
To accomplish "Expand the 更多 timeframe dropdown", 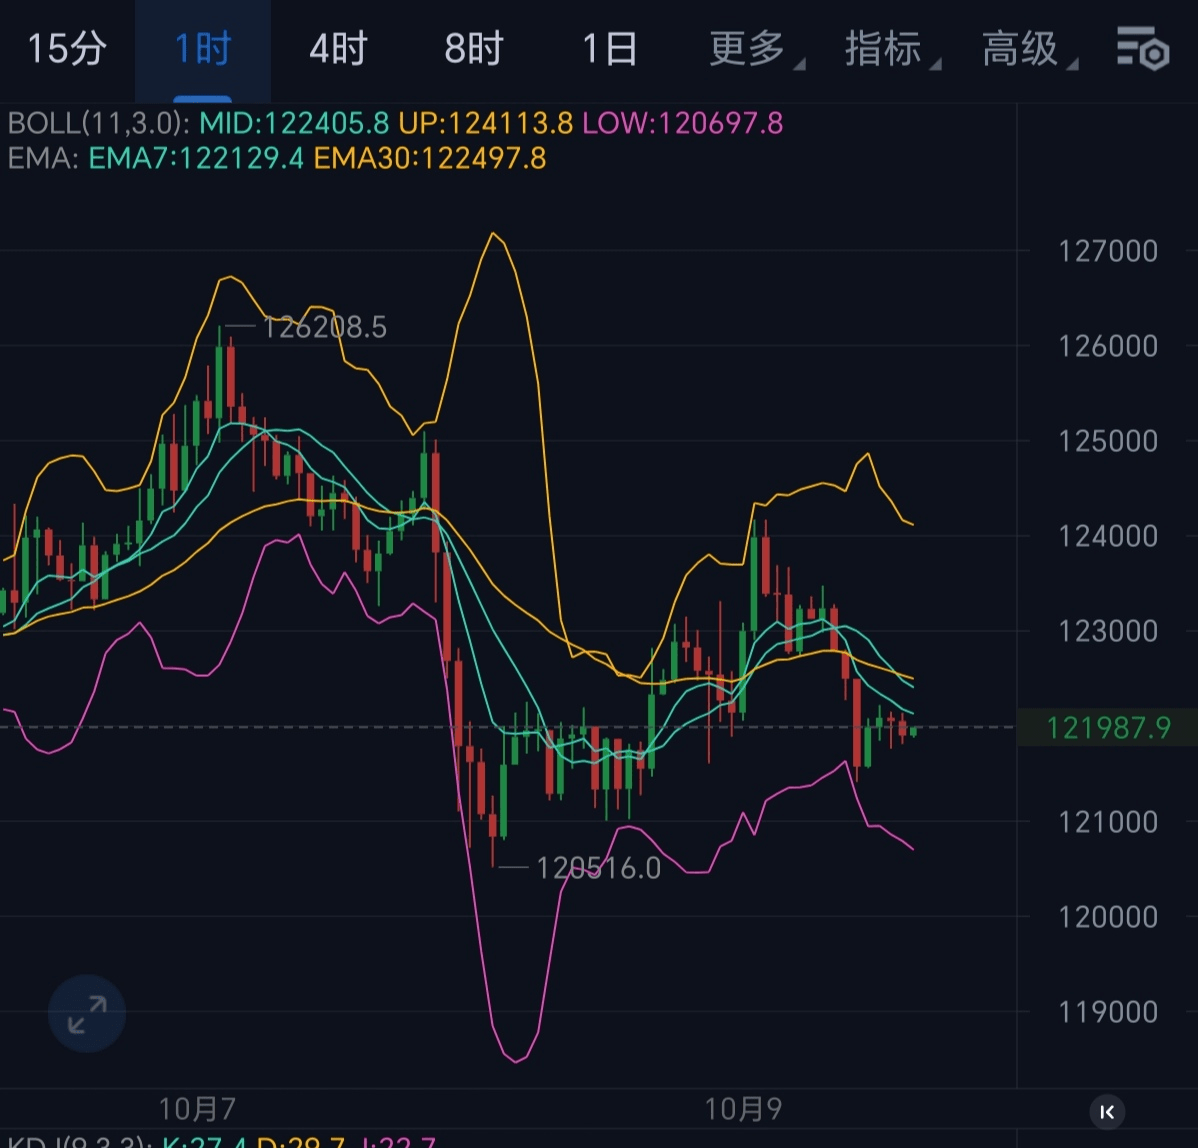I will 748,48.
